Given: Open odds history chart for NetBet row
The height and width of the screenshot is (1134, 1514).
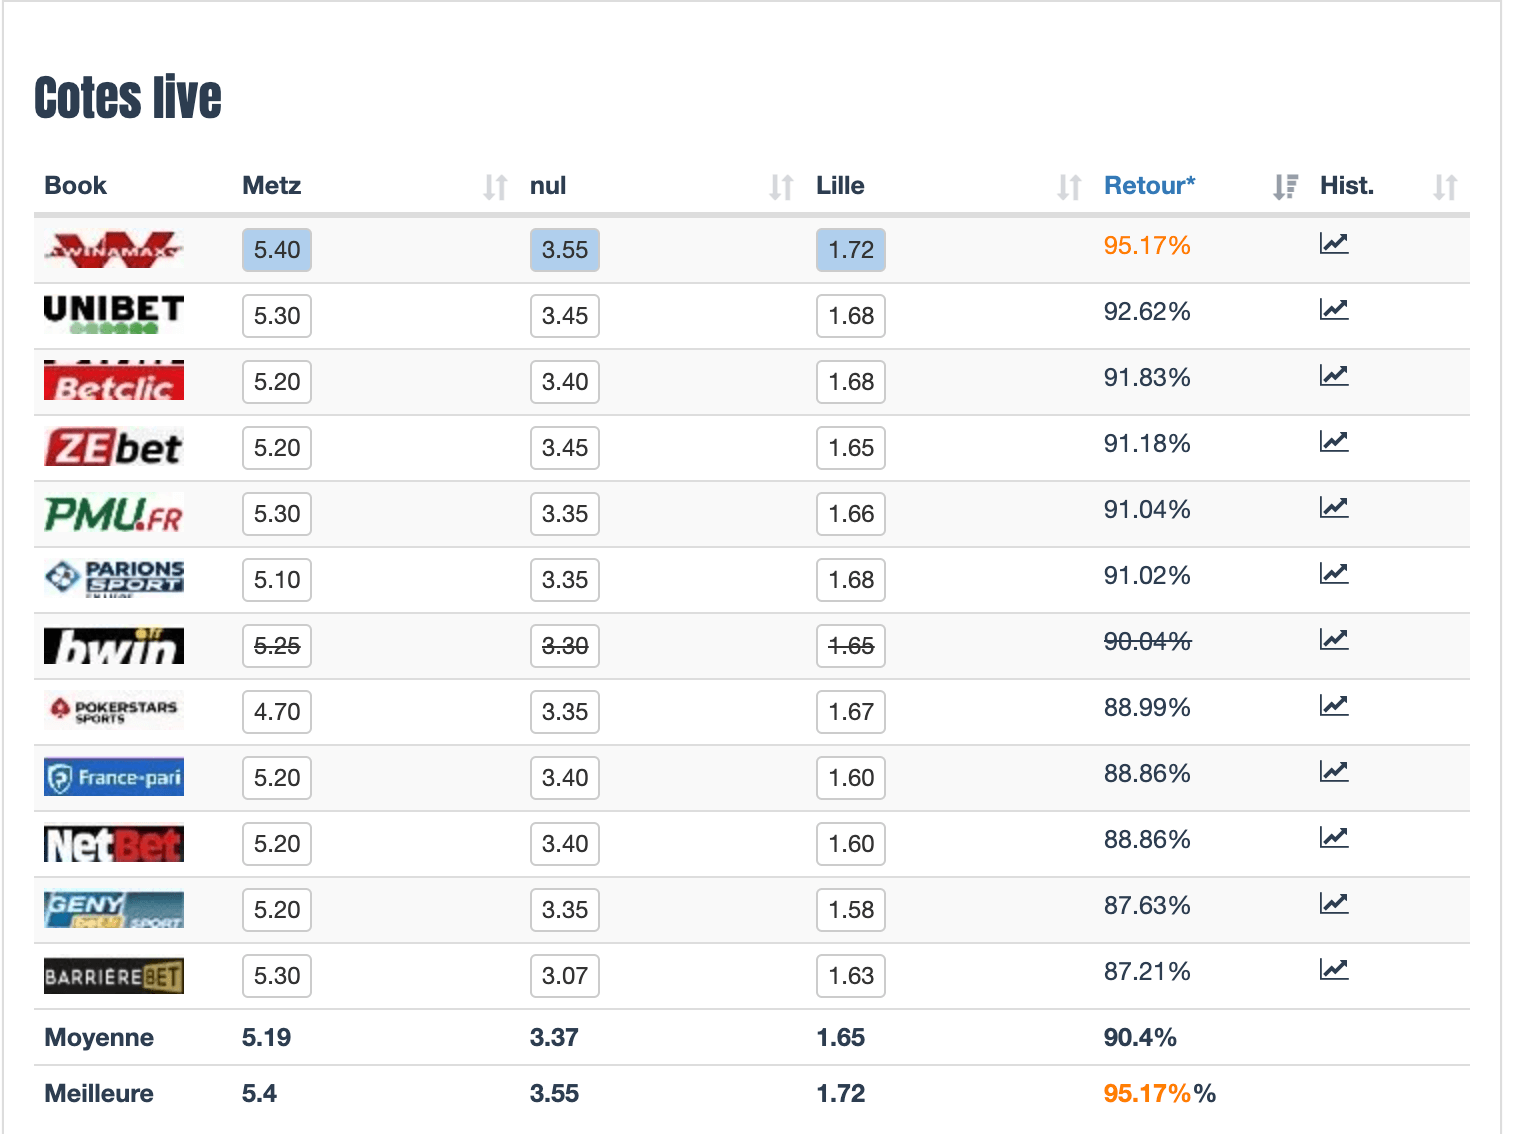Looking at the screenshot, I should click(1334, 837).
